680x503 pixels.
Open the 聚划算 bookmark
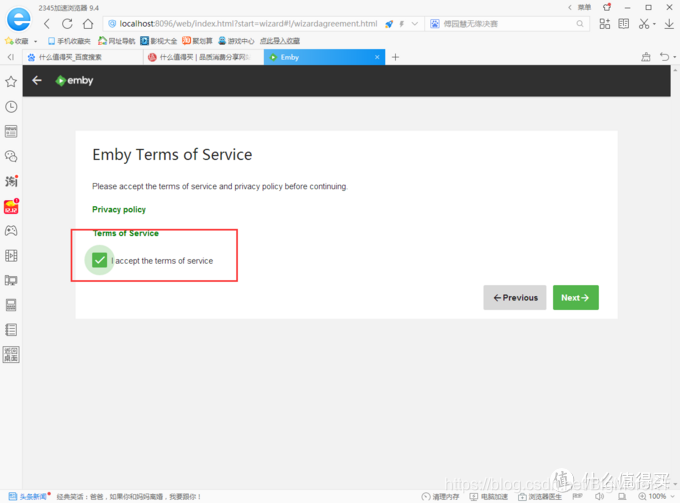coord(197,41)
